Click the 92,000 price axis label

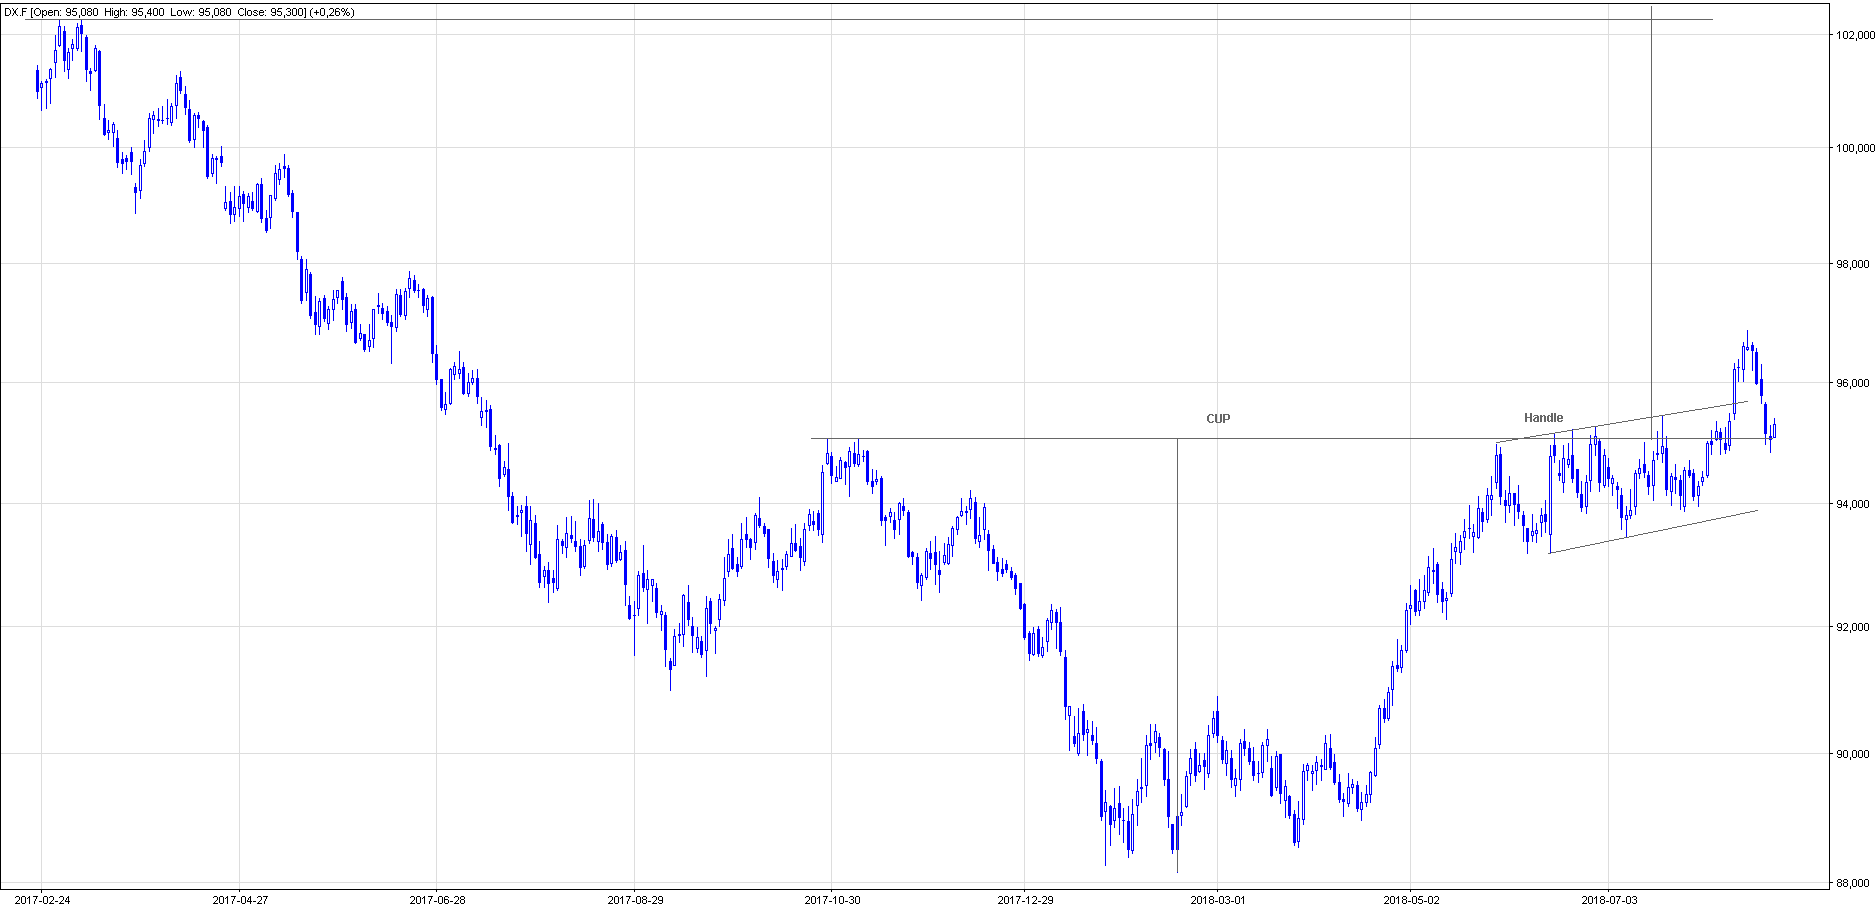click(1853, 627)
